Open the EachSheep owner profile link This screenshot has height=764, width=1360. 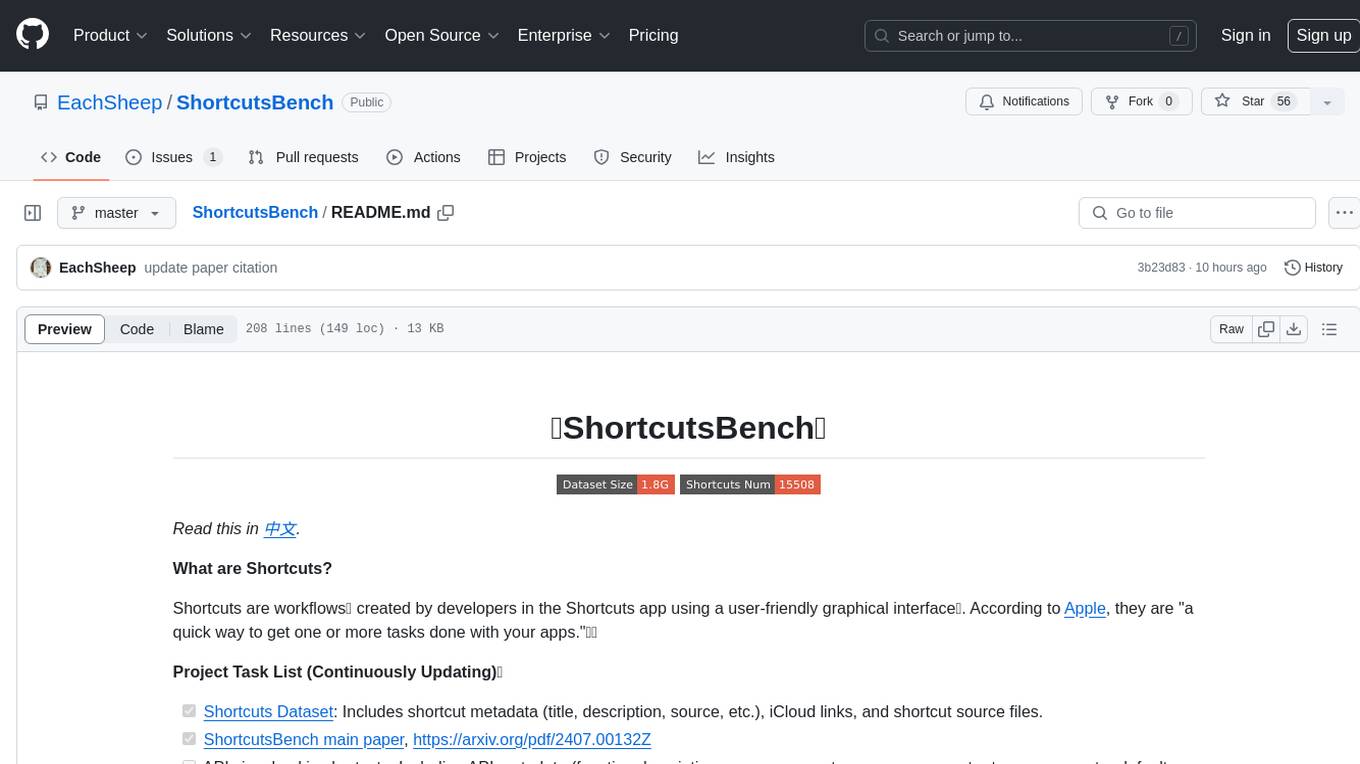(110, 102)
